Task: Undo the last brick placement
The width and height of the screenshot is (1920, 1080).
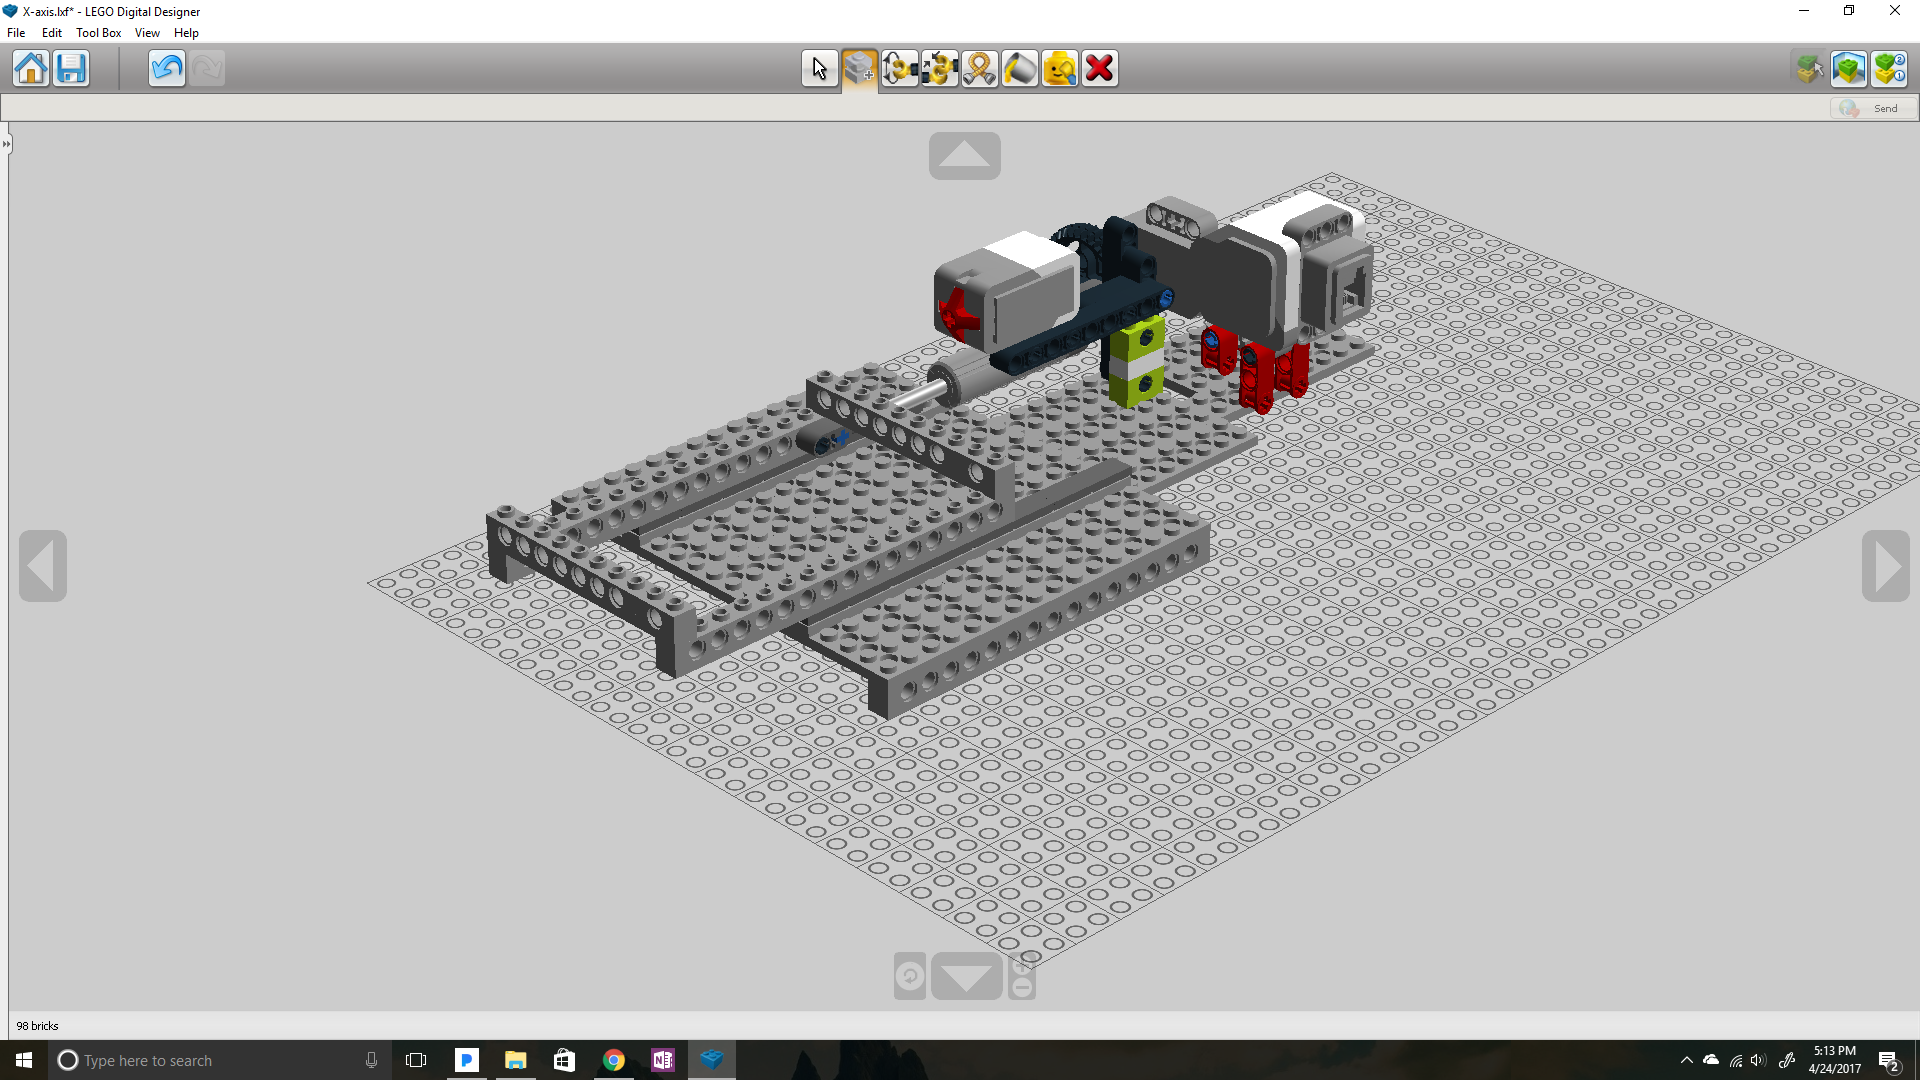Action: (166, 68)
